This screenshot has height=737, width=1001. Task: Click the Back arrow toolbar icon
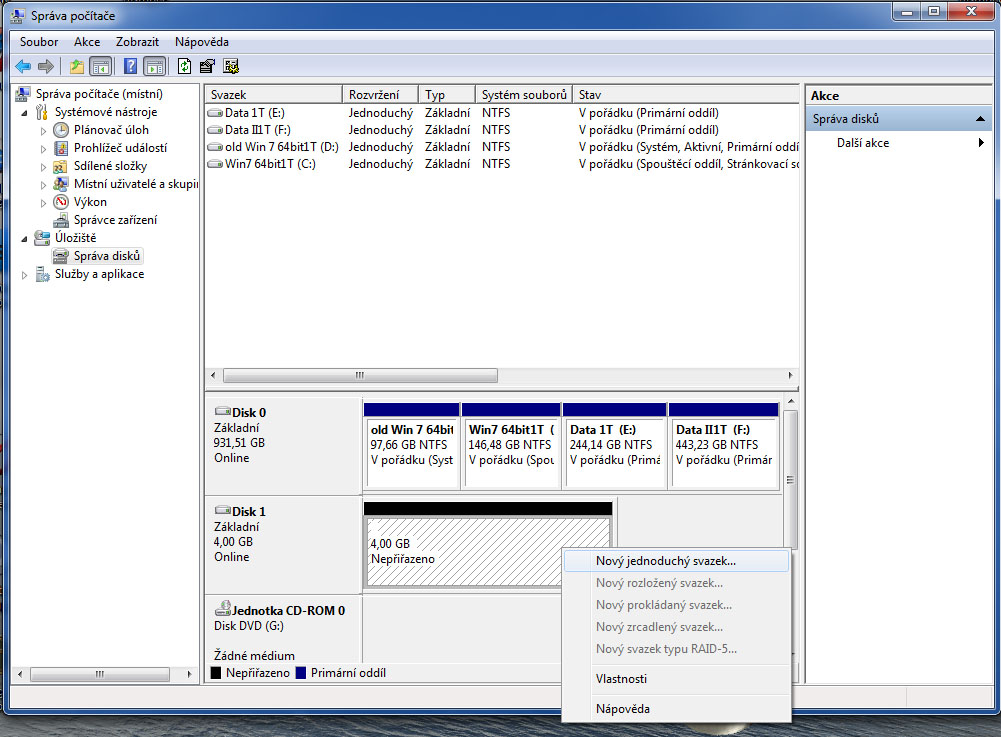pyautogui.click(x=24, y=66)
